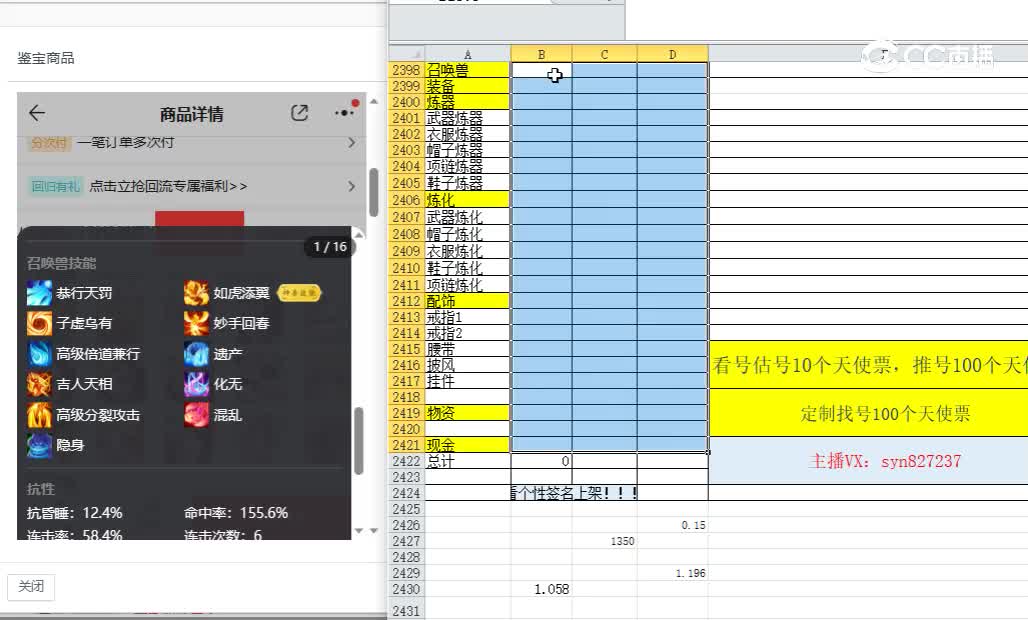
Task: Click the cell showing 总计 value 0
Action: (x=541, y=461)
